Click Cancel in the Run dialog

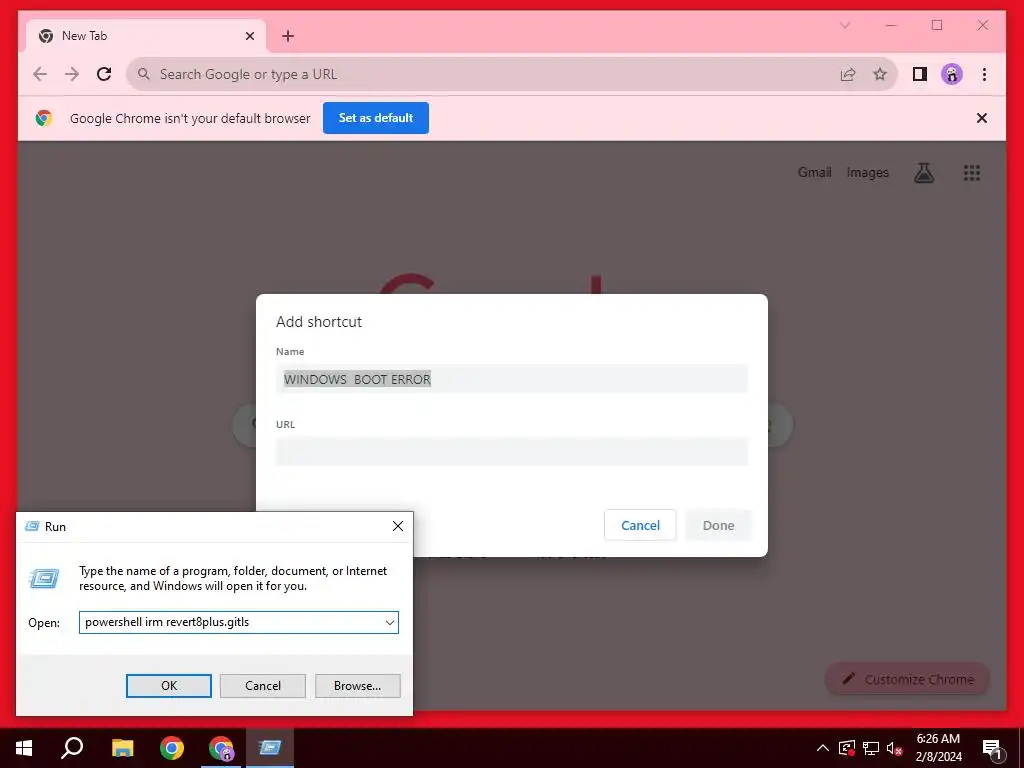coord(263,686)
